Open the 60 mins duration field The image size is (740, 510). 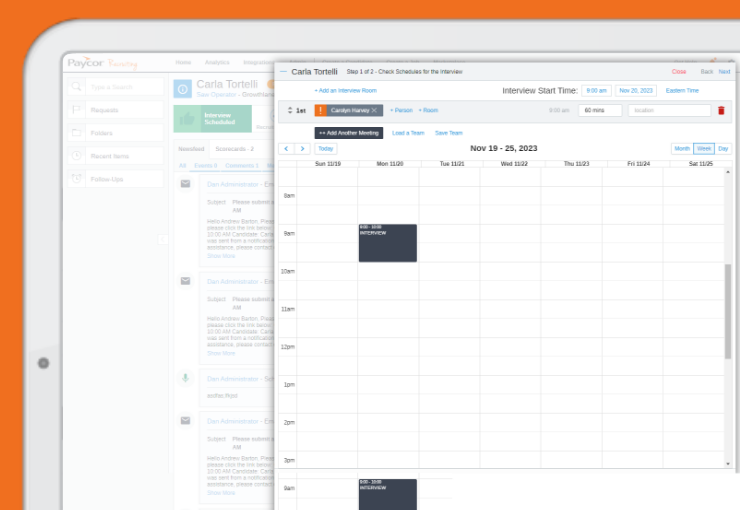pos(600,110)
